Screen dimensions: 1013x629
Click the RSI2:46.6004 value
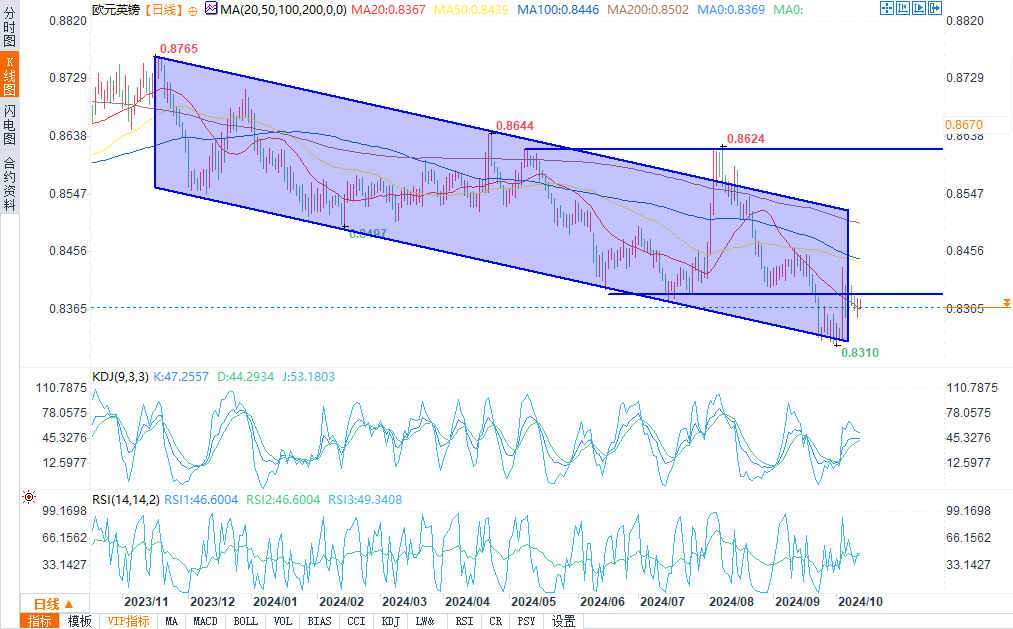point(283,500)
